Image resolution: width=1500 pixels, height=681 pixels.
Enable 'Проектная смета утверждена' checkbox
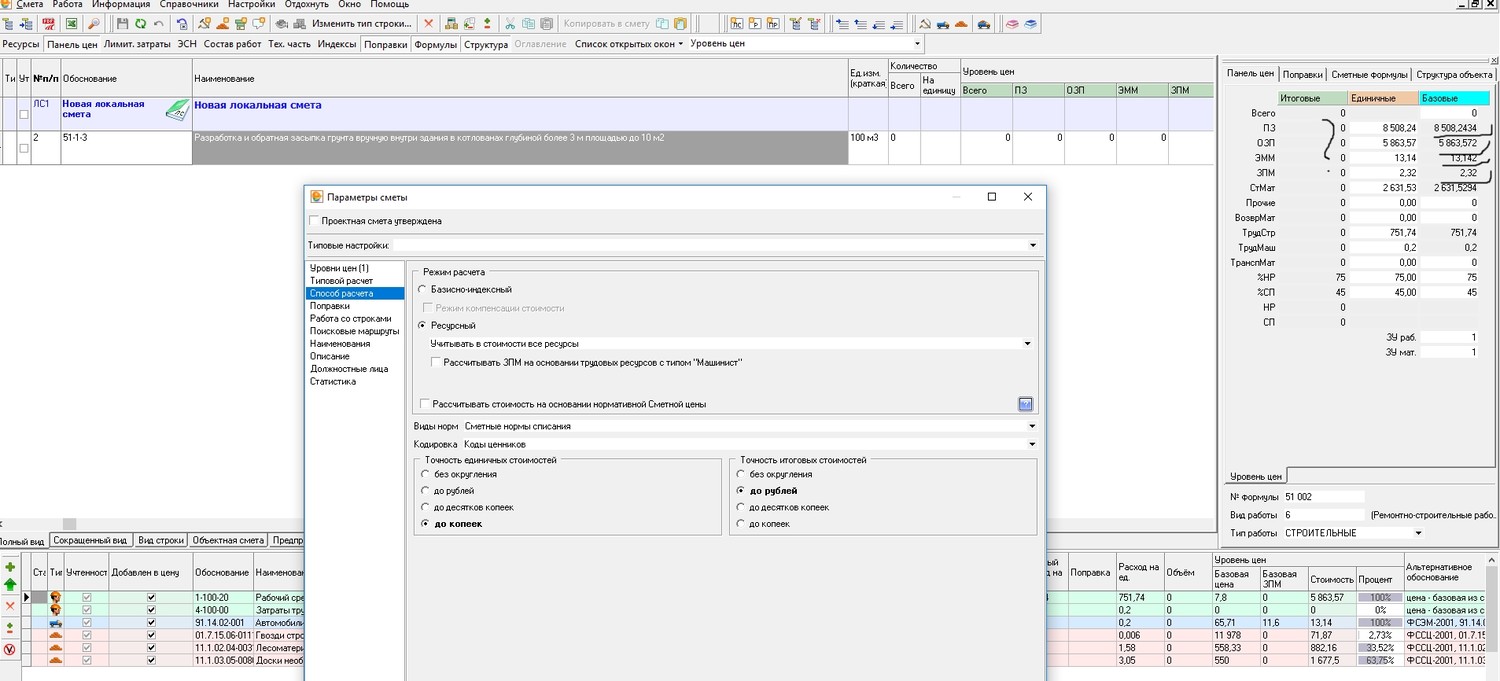click(316, 221)
